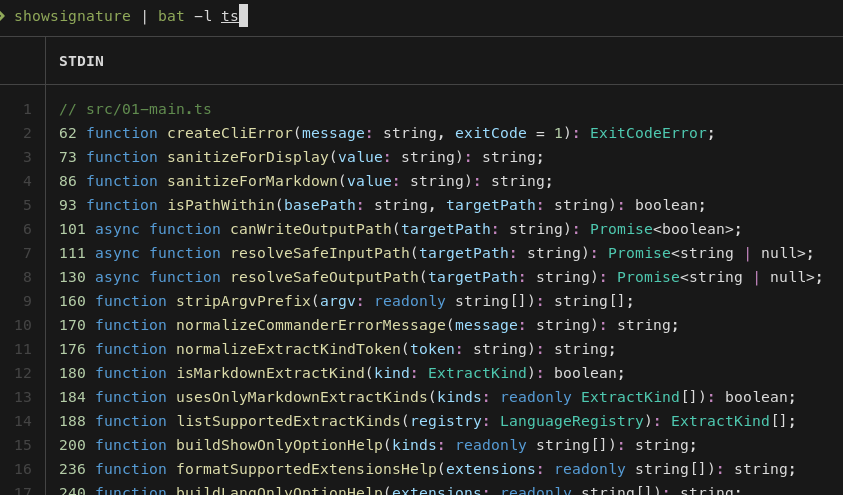843x495 pixels.
Task: Click the '// src/01-main.ts' comment line
Action: point(135,109)
